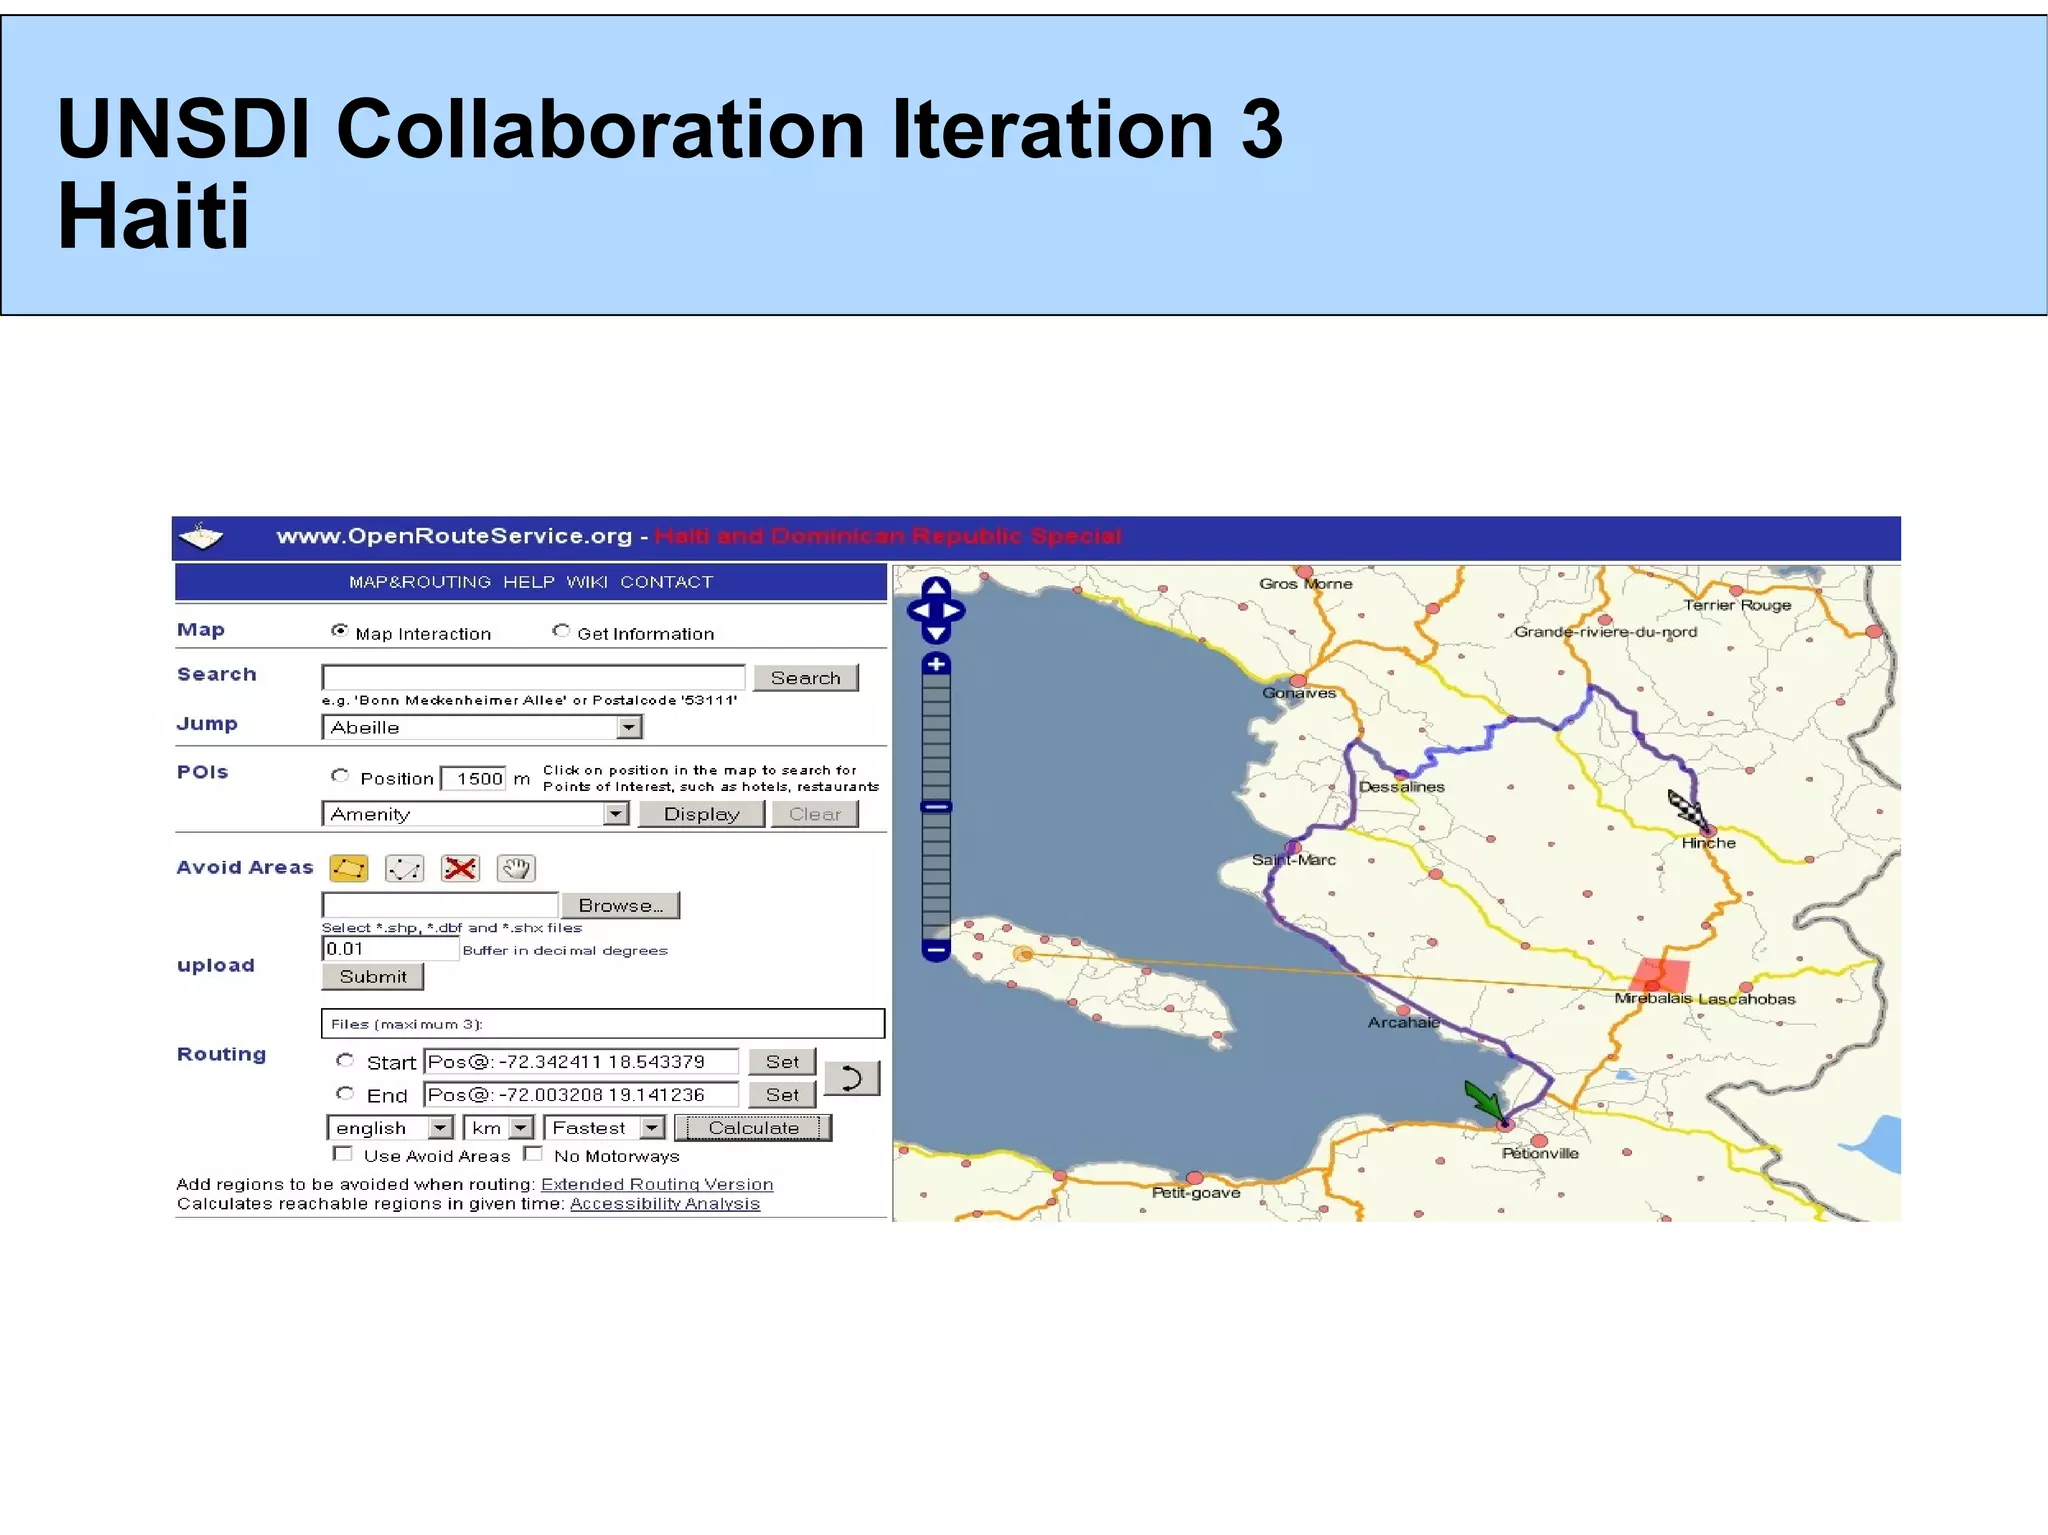Select the draw avoid-area polygon tool
The image size is (2048, 1535).
click(349, 868)
